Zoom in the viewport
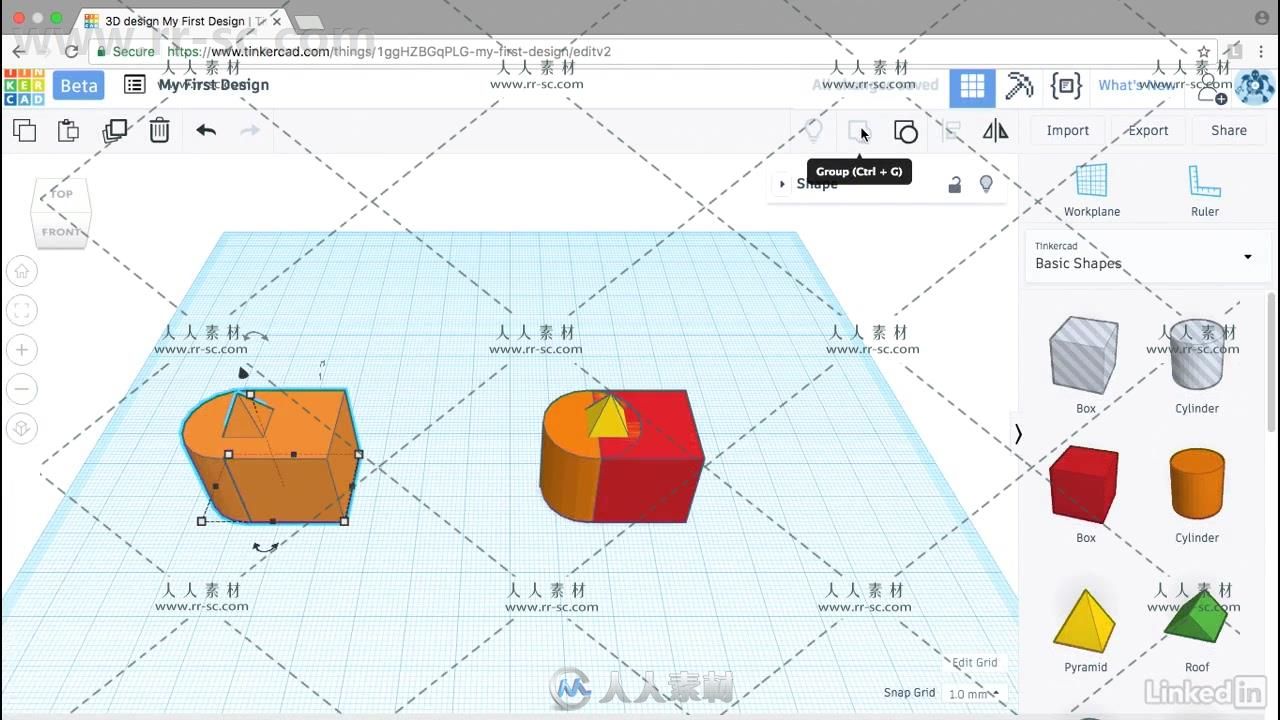 tap(22, 350)
